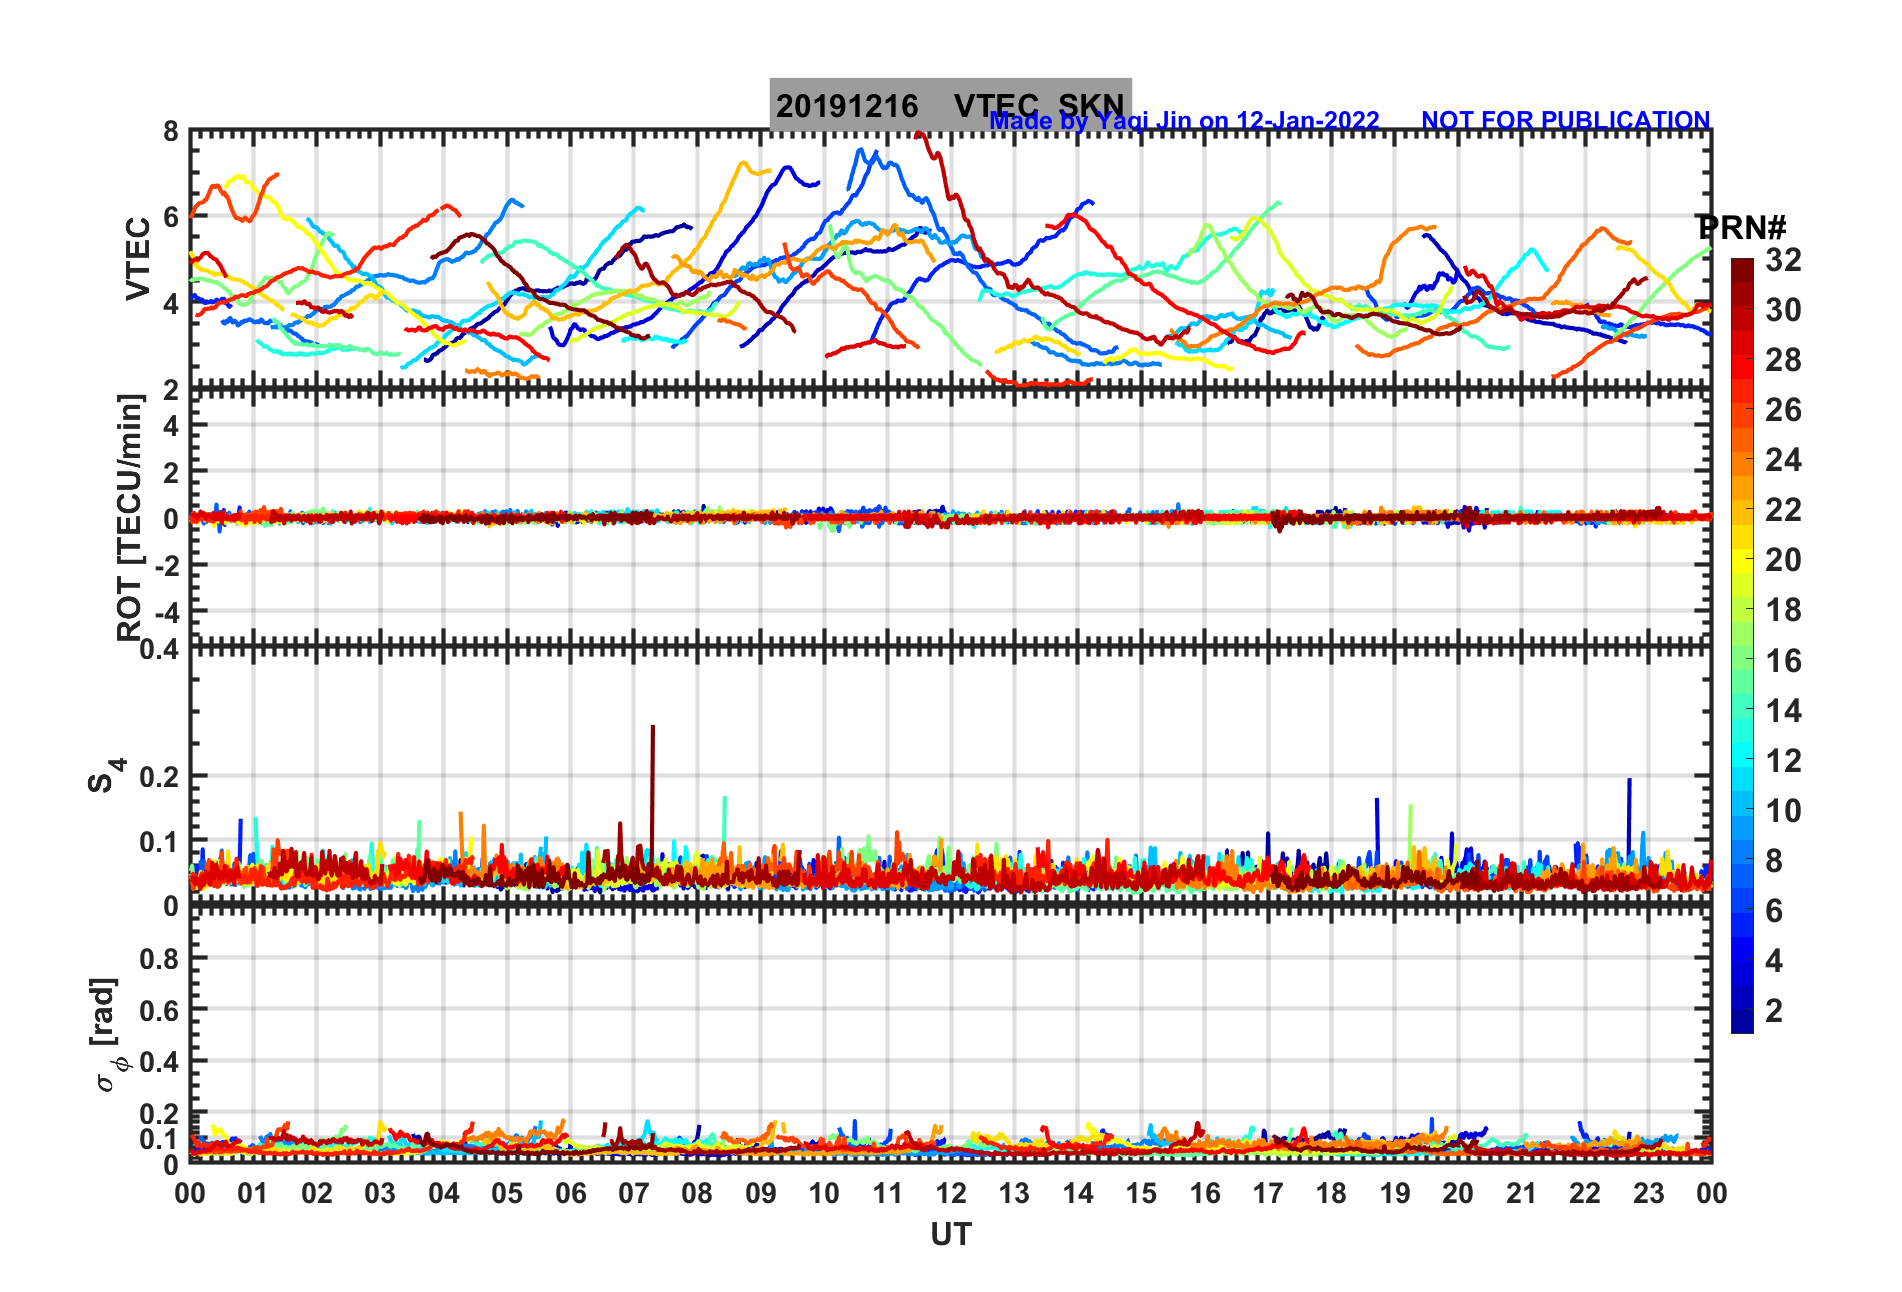Screen dimensions: 1902x1292
Task: Click colorbar tick label 20
Action: click(1783, 560)
